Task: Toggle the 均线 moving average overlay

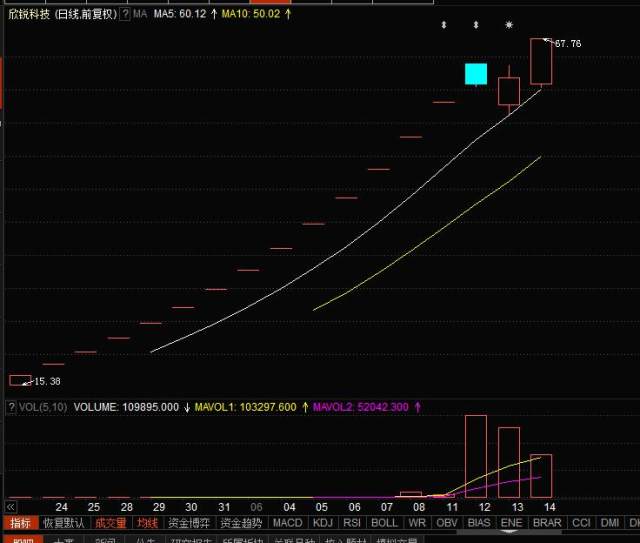Action: pyautogui.click(x=148, y=523)
